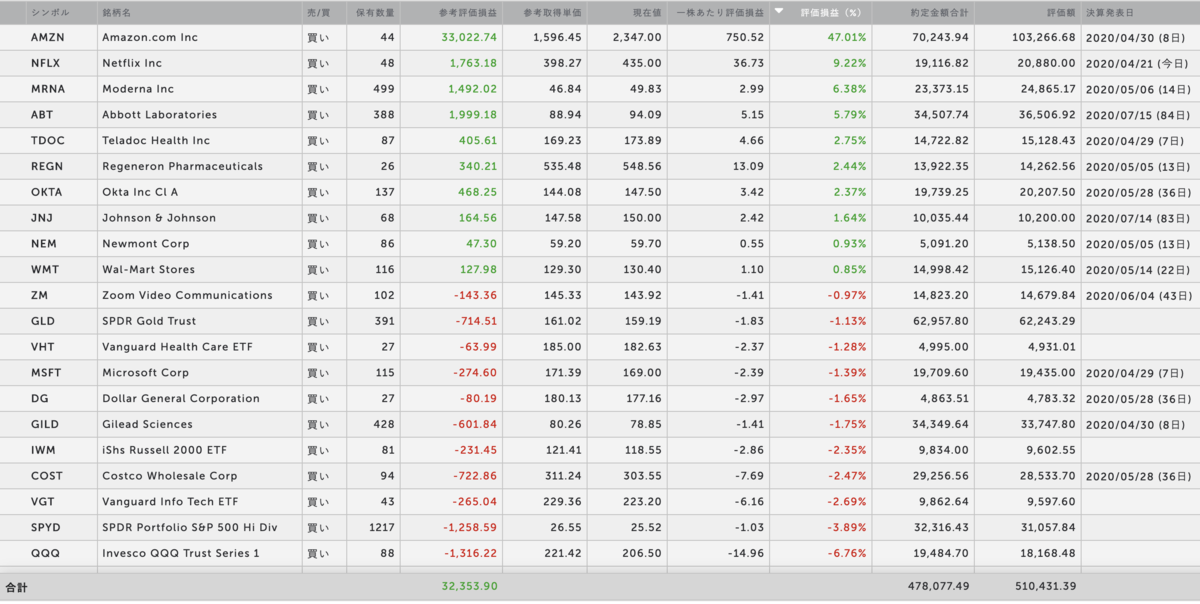Open Newmont Corp name
The height and width of the screenshot is (604, 1200).
tap(146, 244)
